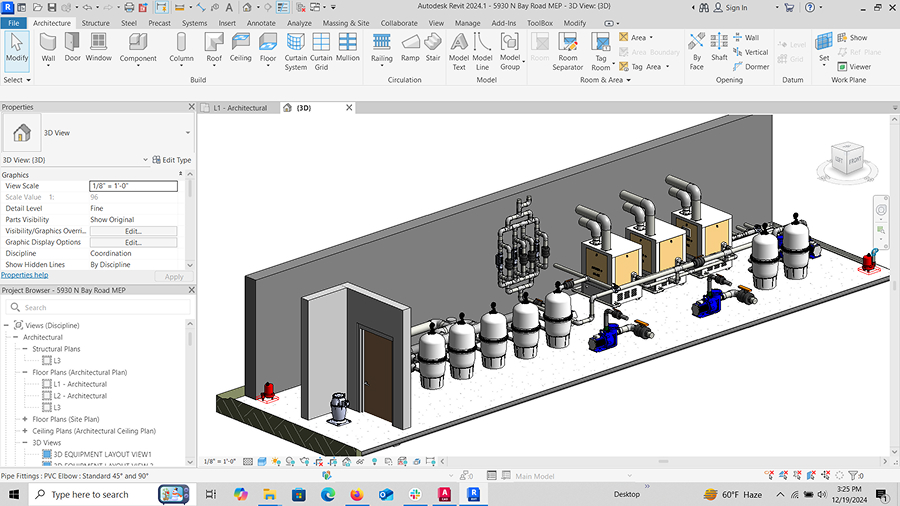Use the Tag Room tool

click(601, 52)
